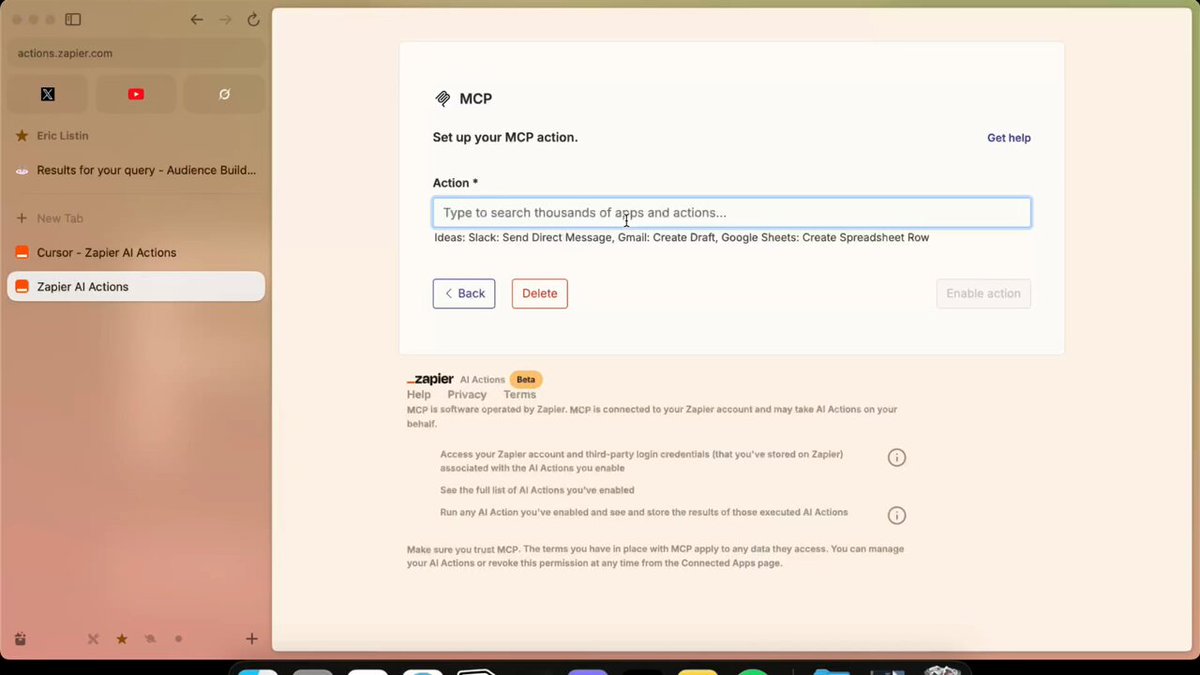1200x675 pixels.
Task: Switch to Cursor - Zapier AI Actions tab
Action: [x=136, y=252]
